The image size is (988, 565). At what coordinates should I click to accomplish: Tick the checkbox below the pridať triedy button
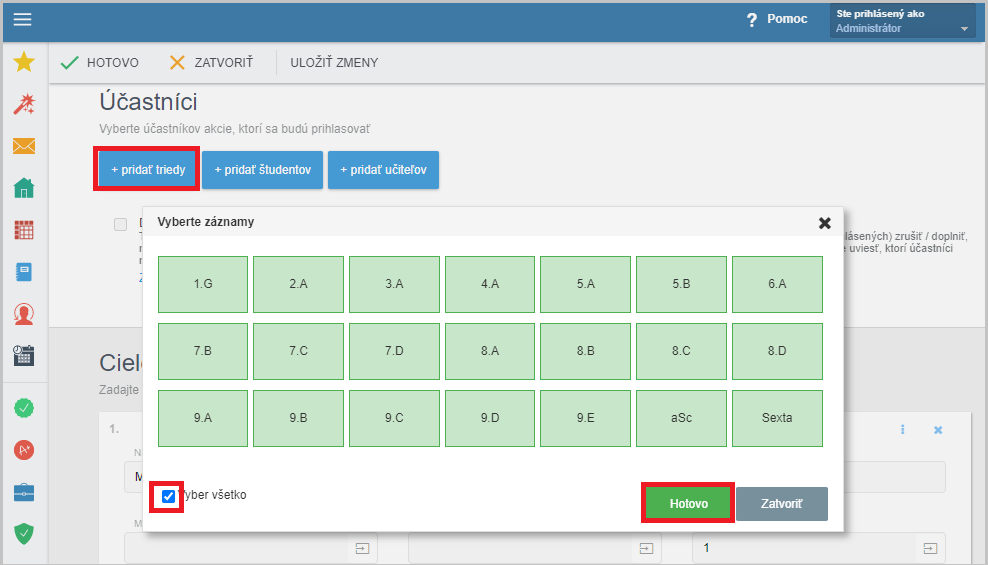121,224
